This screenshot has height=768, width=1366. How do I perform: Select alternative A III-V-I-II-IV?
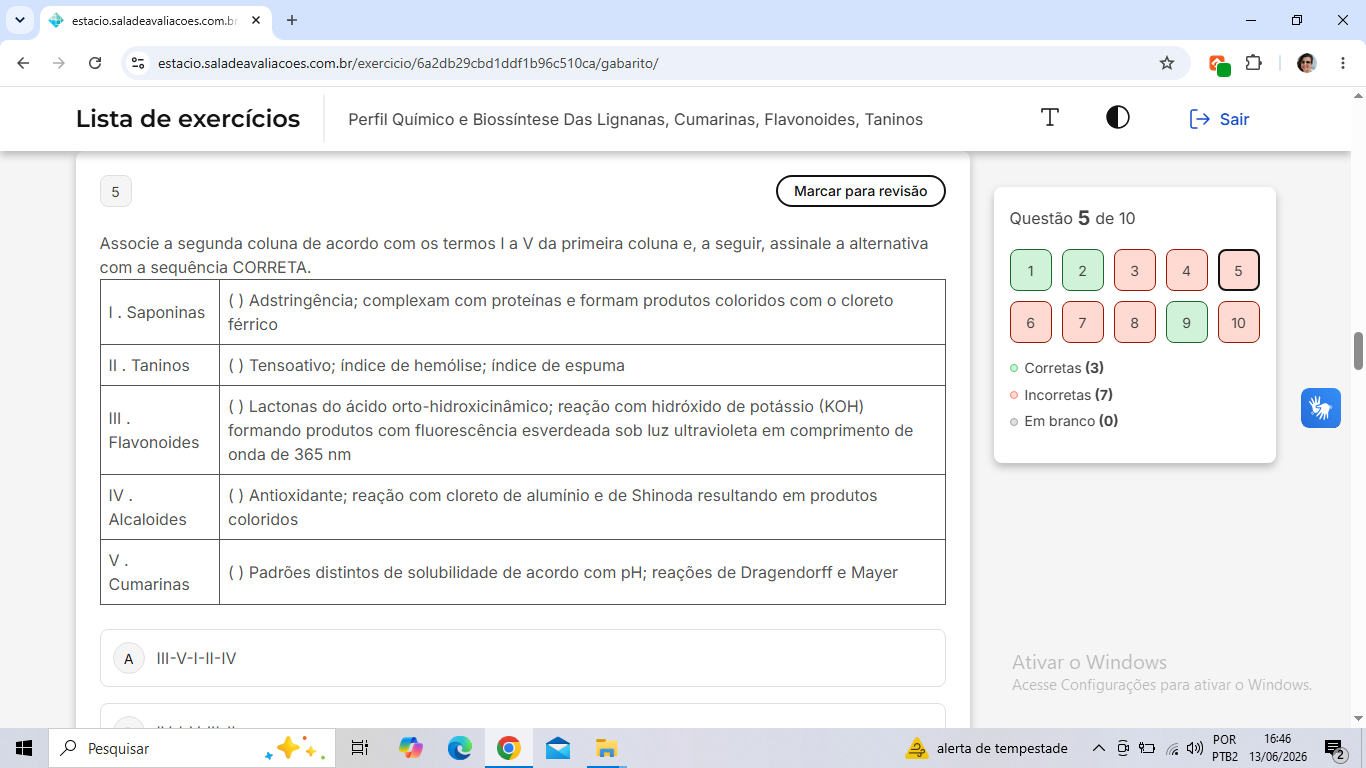(x=523, y=658)
